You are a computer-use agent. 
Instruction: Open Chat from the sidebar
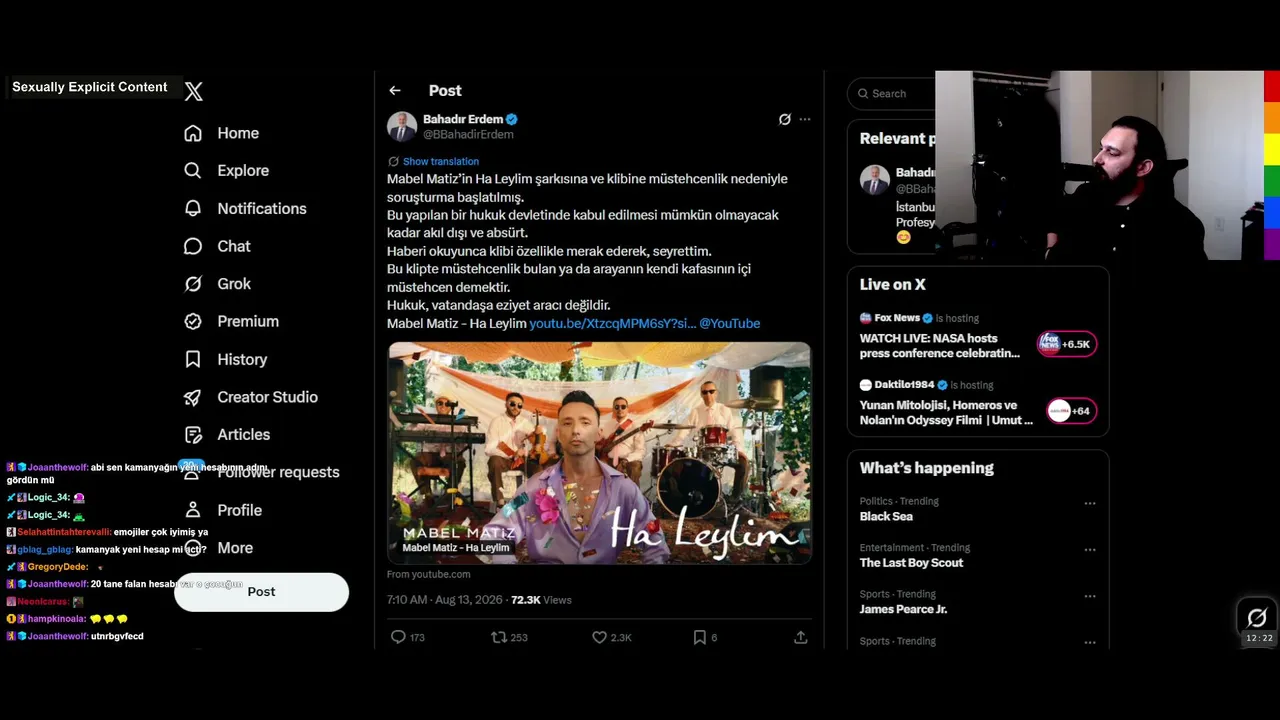[x=217, y=246]
